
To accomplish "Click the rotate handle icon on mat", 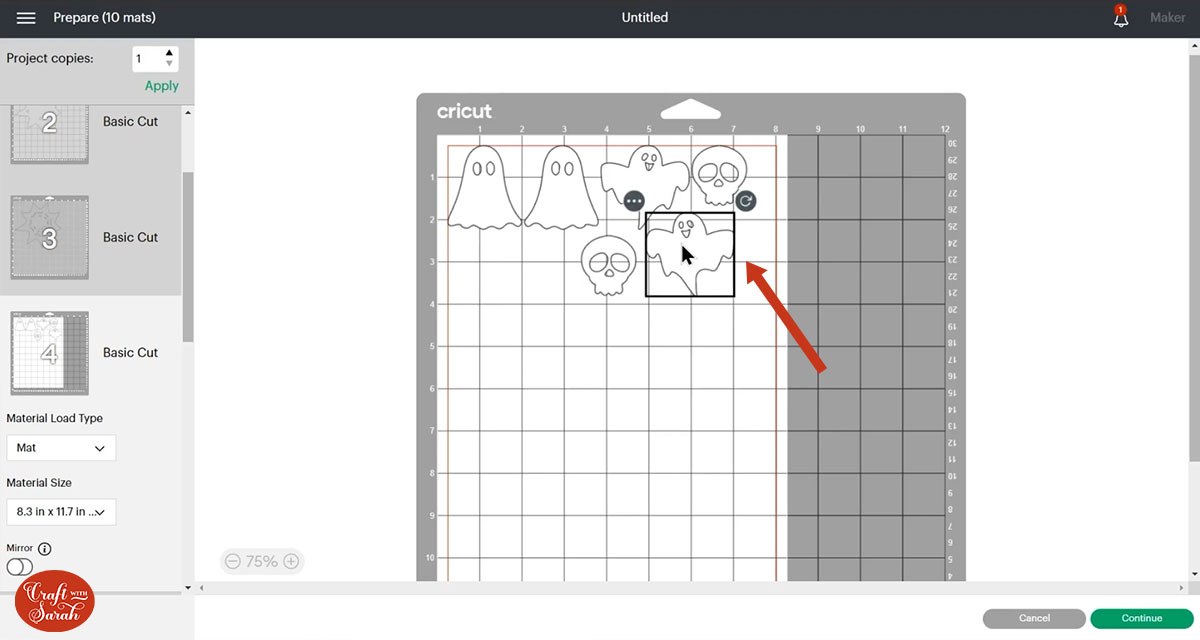I will (x=746, y=201).
